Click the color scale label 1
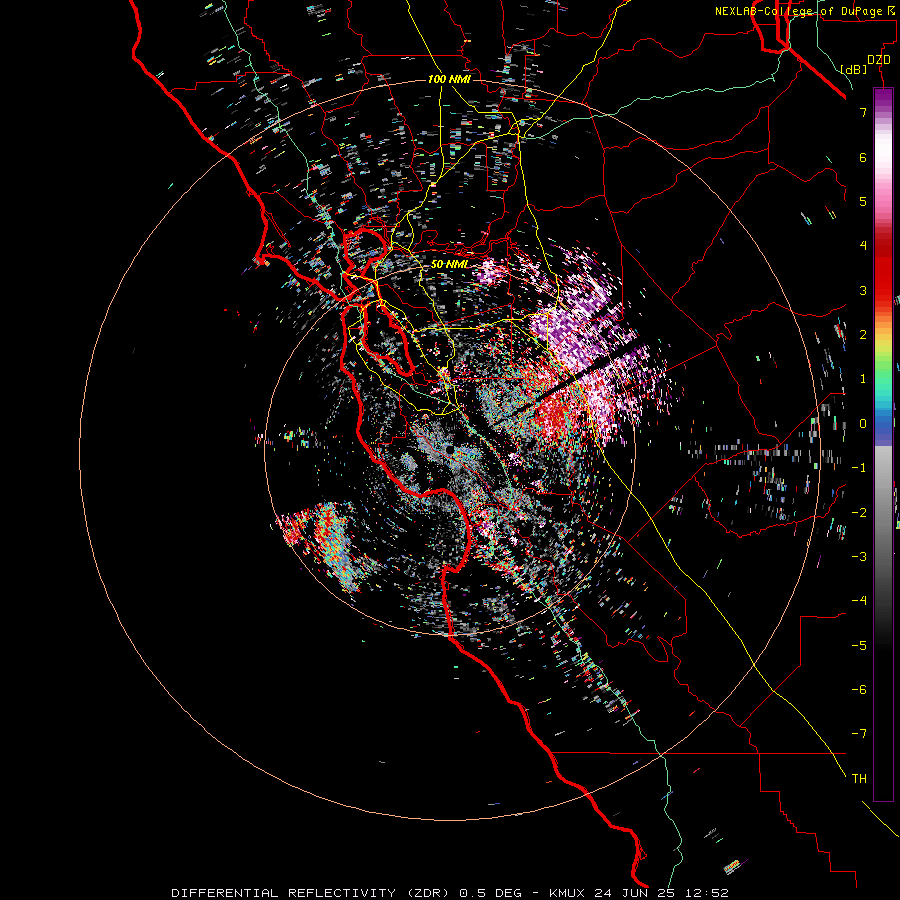Image resolution: width=900 pixels, height=900 pixels. coord(863,379)
